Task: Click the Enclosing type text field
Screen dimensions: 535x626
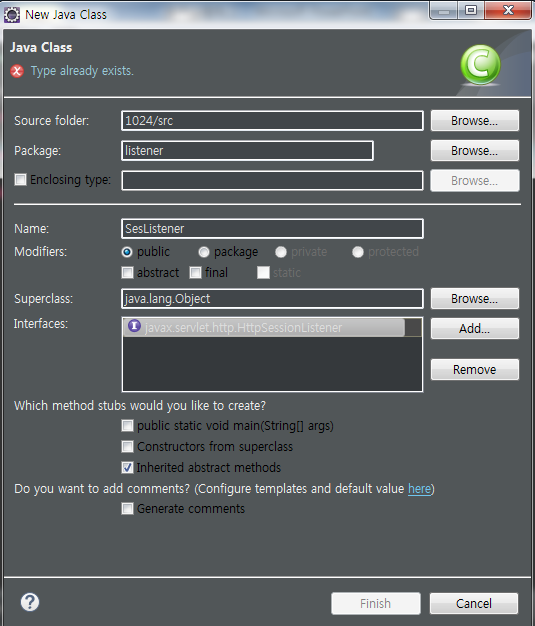Action: tap(272, 180)
